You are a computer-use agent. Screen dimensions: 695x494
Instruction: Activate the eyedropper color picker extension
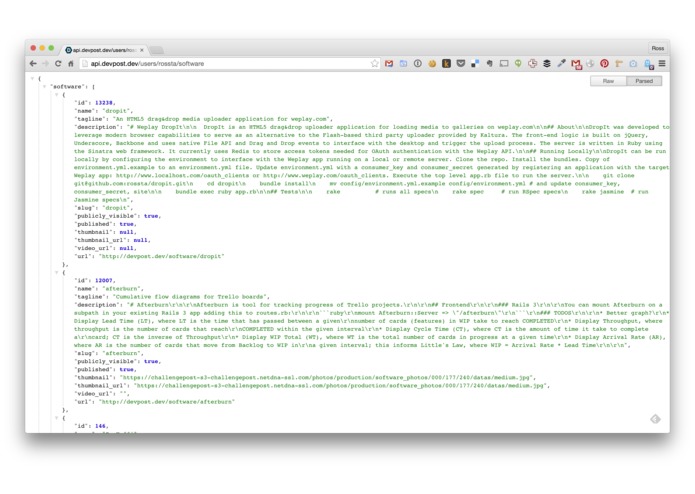pos(561,63)
